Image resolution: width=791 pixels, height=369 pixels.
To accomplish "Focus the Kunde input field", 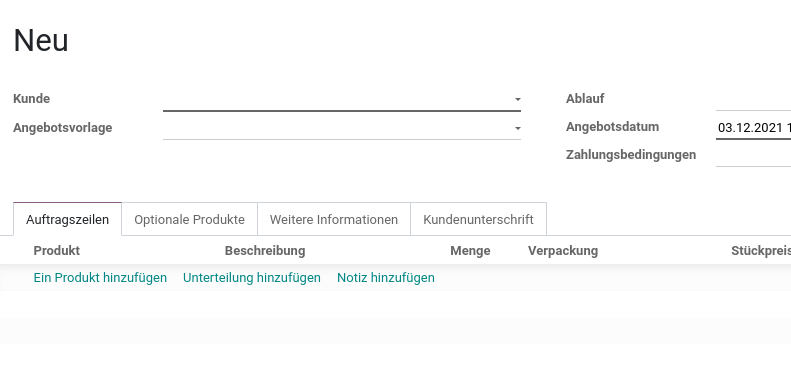I will [338, 99].
